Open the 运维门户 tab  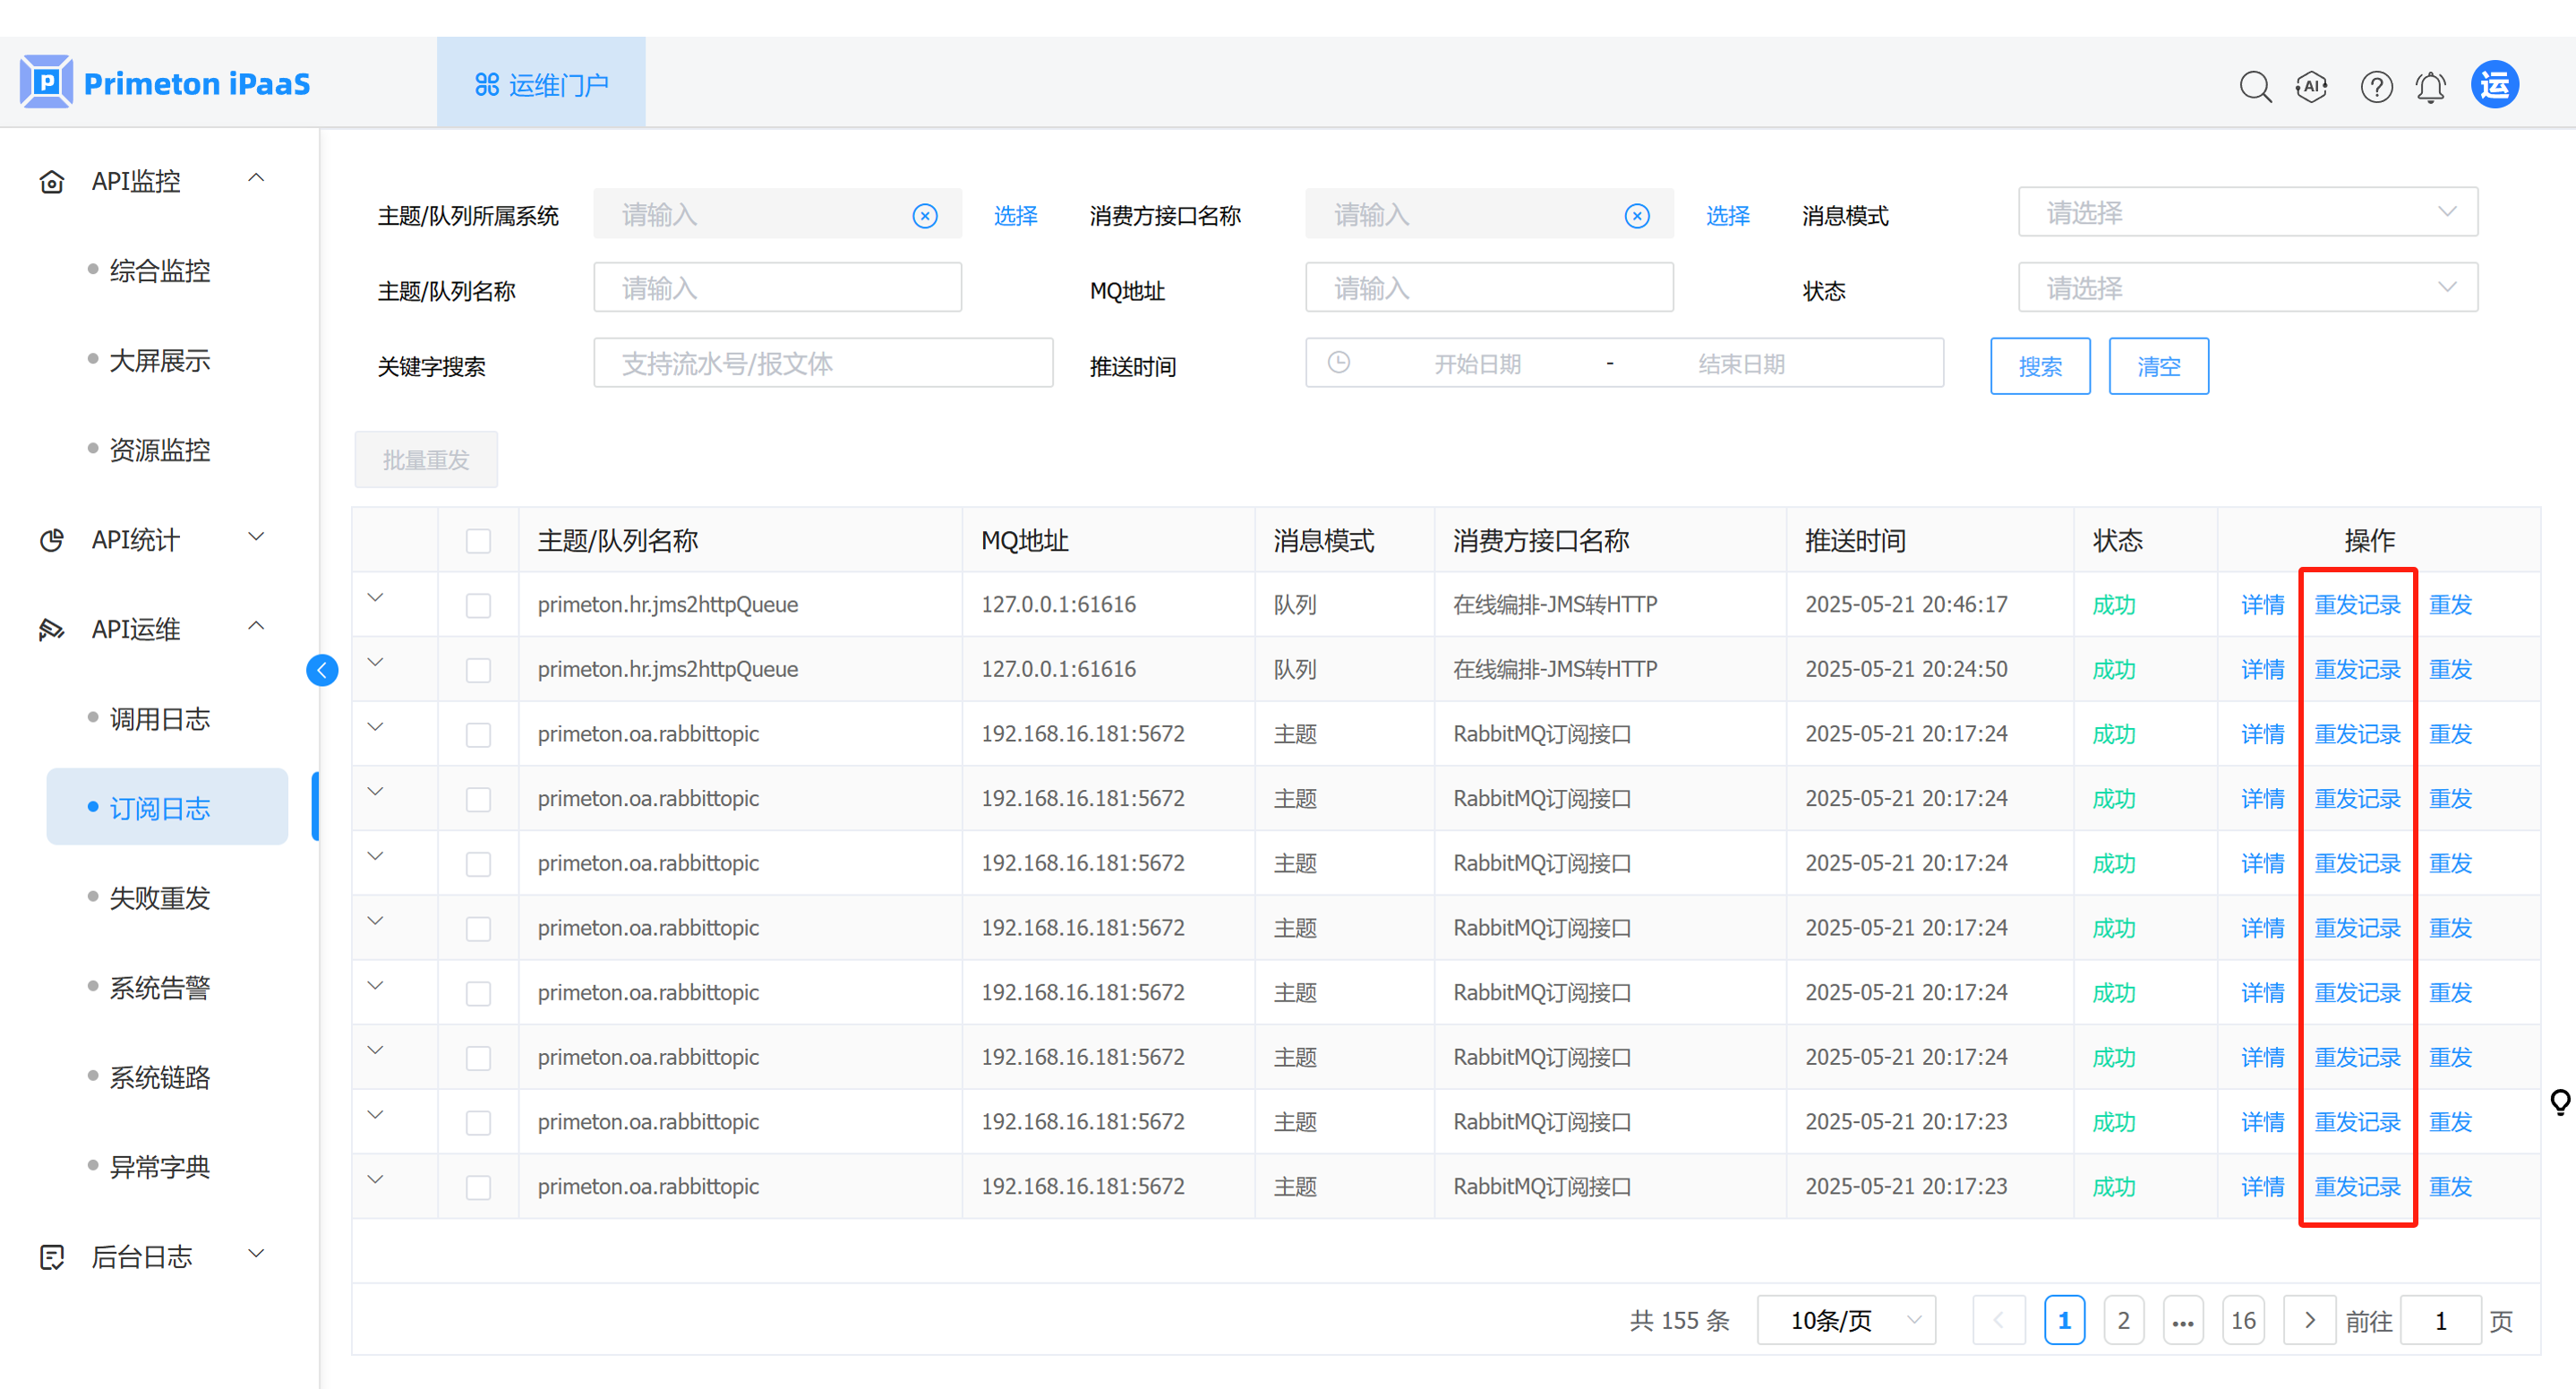(x=541, y=85)
